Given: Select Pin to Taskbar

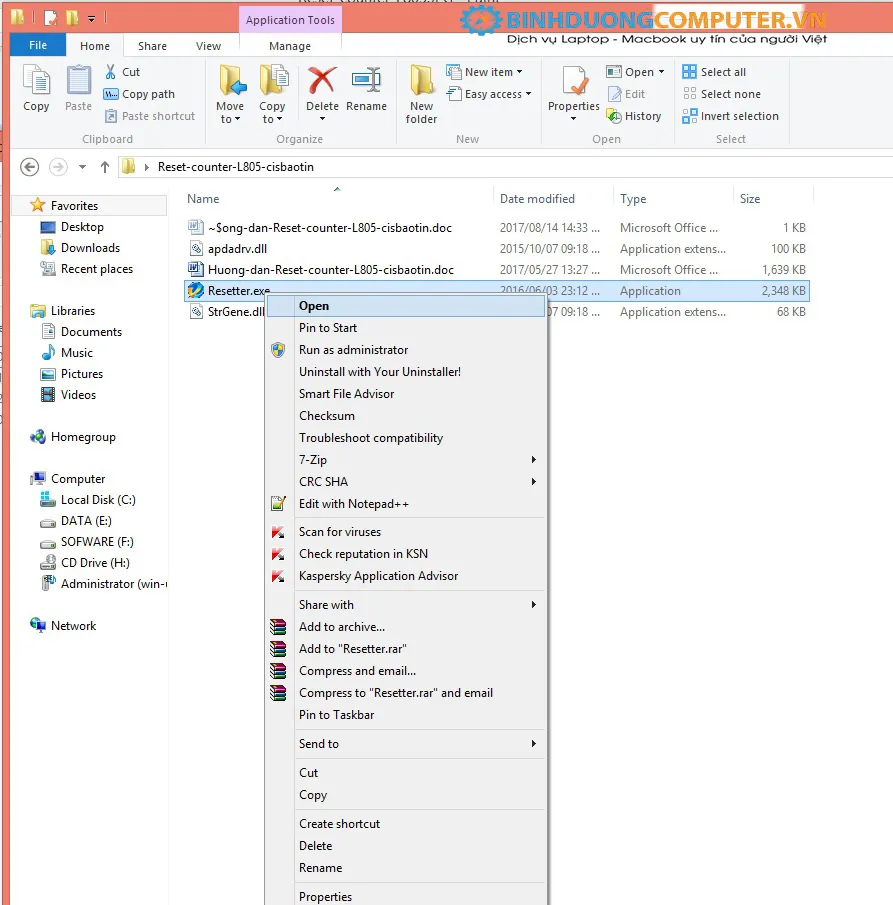Looking at the screenshot, I should click(406, 715).
